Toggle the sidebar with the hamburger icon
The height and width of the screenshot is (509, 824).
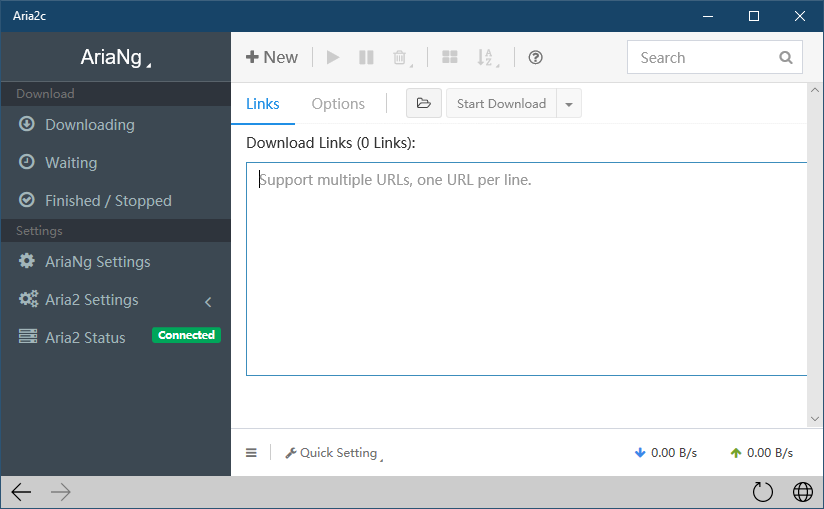tap(251, 453)
